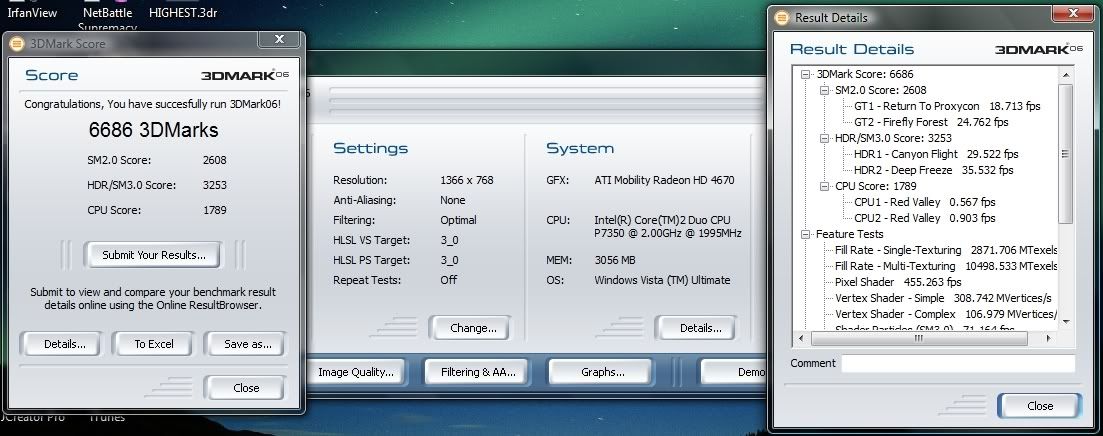
Task: Click the tree horizontal scrollbar left arrow
Action: click(802, 339)
